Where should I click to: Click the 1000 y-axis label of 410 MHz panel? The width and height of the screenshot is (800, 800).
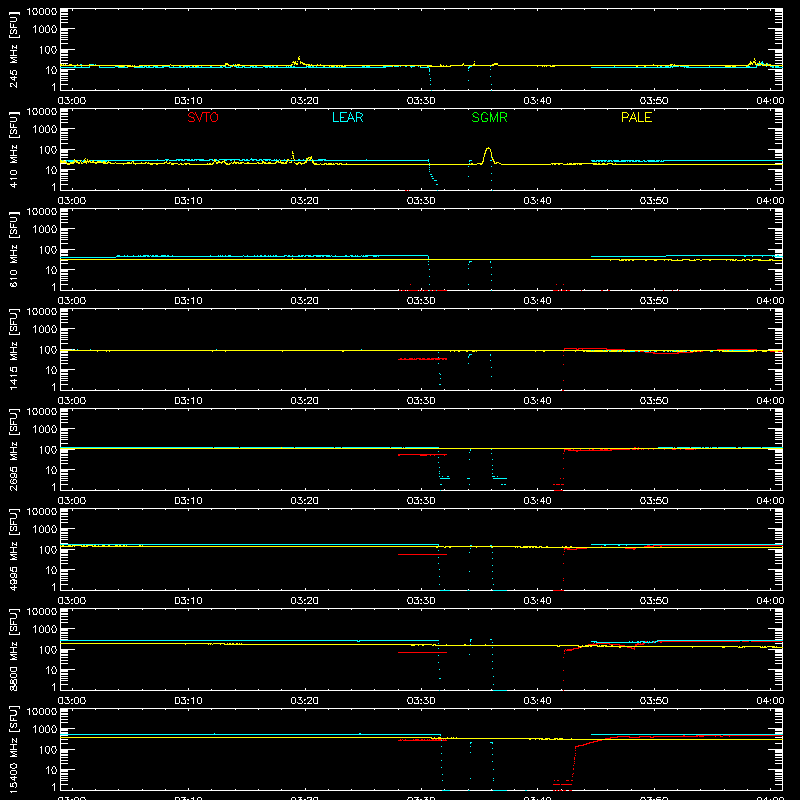point(45,130)
